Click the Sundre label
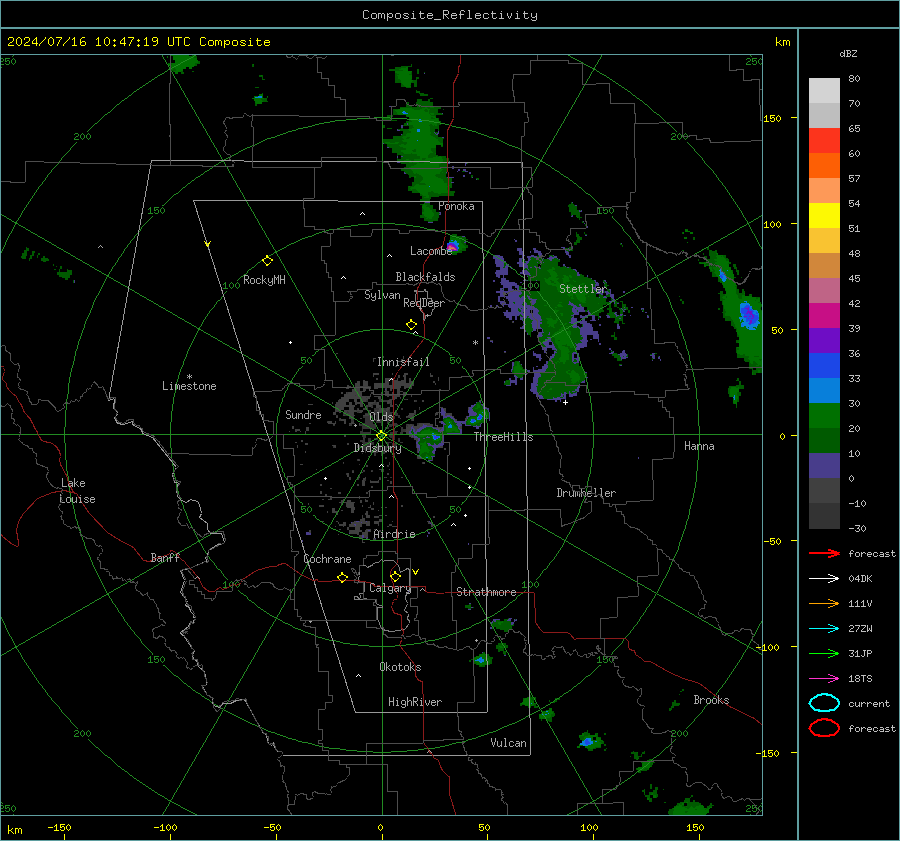 [x=303, y=414]
